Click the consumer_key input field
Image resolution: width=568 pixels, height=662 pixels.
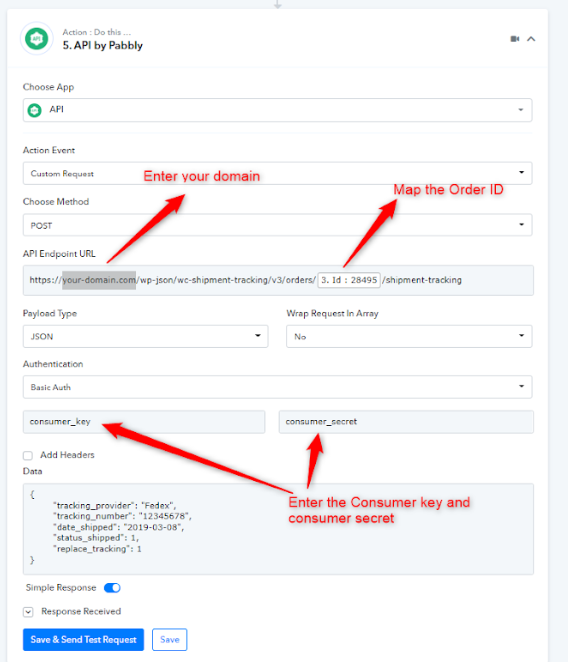click(144, 422)
